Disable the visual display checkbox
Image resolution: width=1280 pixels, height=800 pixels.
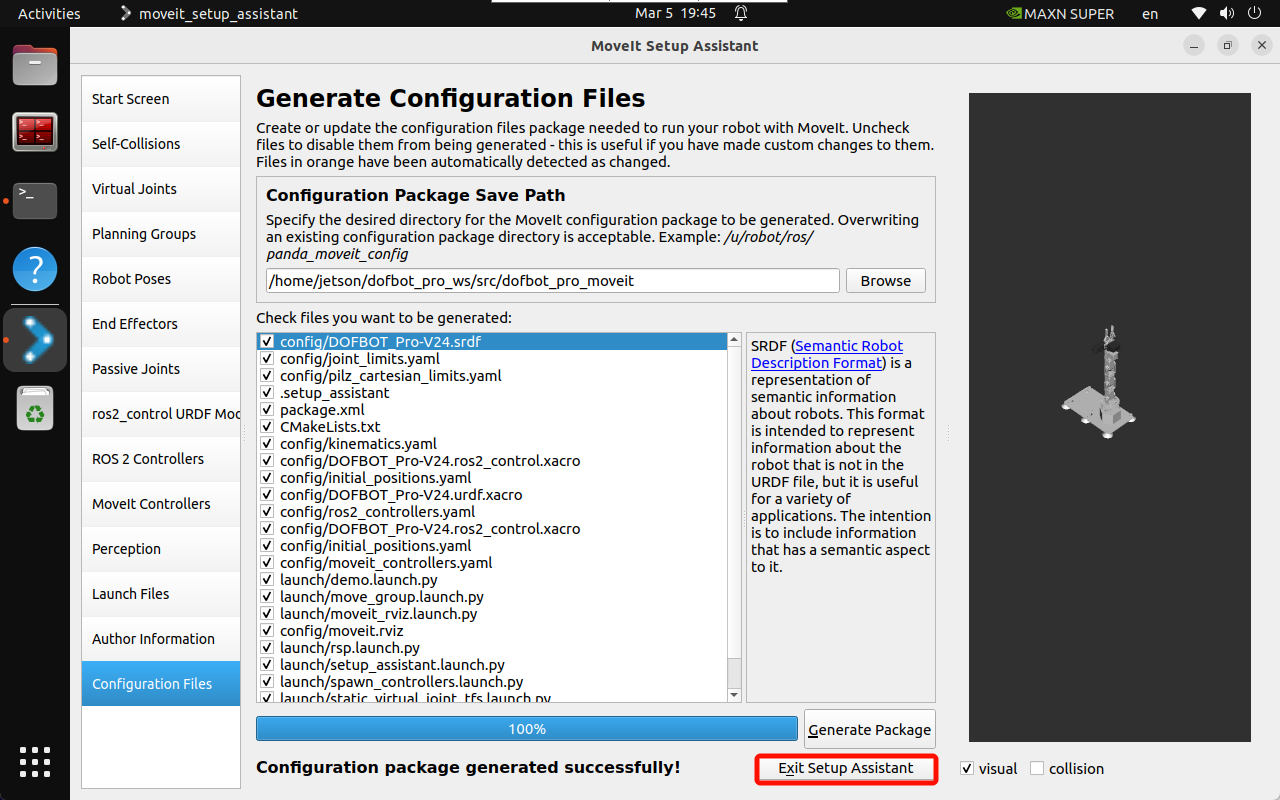click(967, 768)
